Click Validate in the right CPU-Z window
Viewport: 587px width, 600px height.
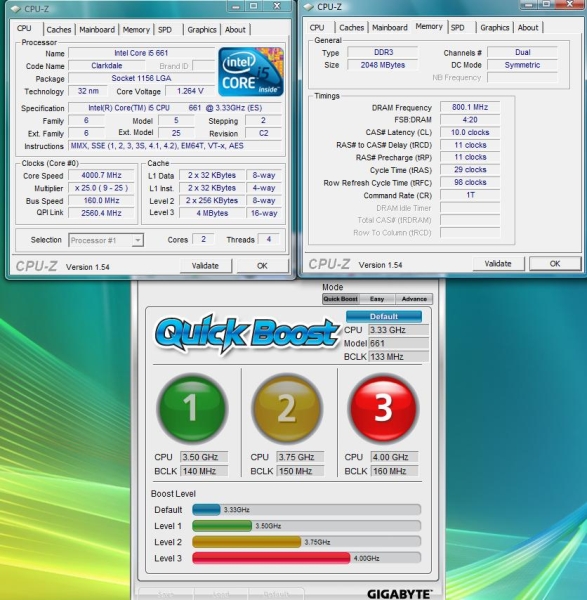[498, 264]
